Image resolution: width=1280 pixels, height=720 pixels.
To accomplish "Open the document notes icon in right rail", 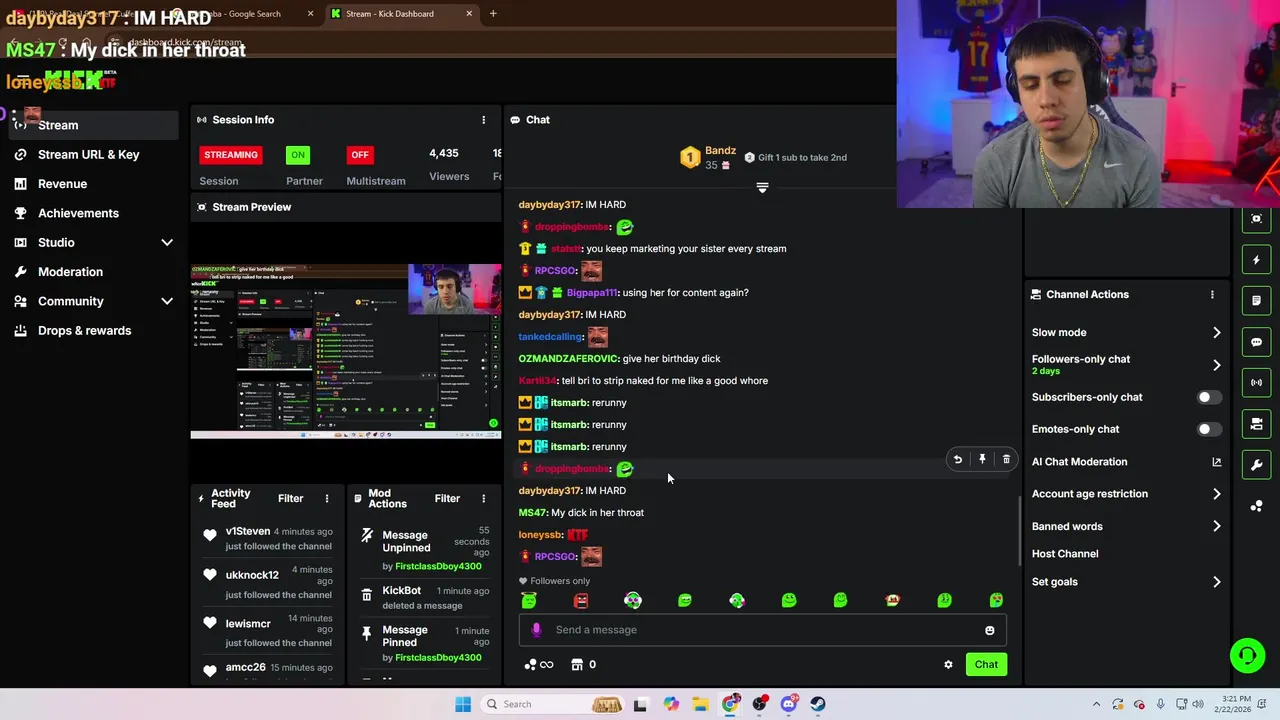I will 1256,301.
